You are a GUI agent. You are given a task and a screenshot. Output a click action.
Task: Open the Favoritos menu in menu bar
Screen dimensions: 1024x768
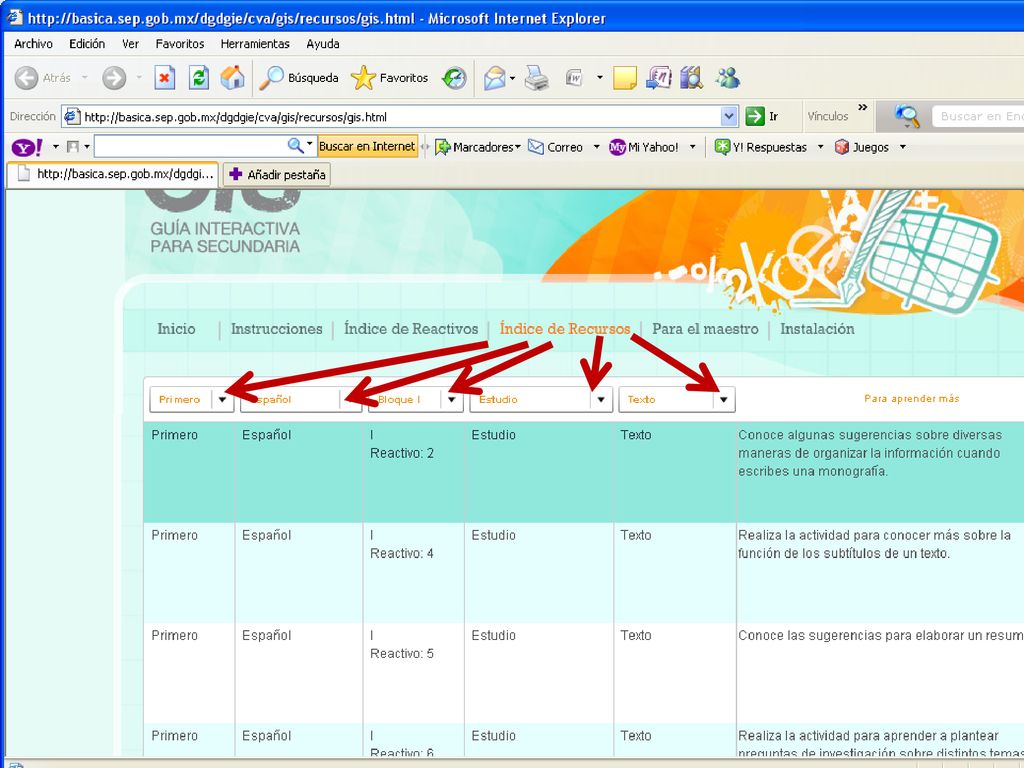180,44
